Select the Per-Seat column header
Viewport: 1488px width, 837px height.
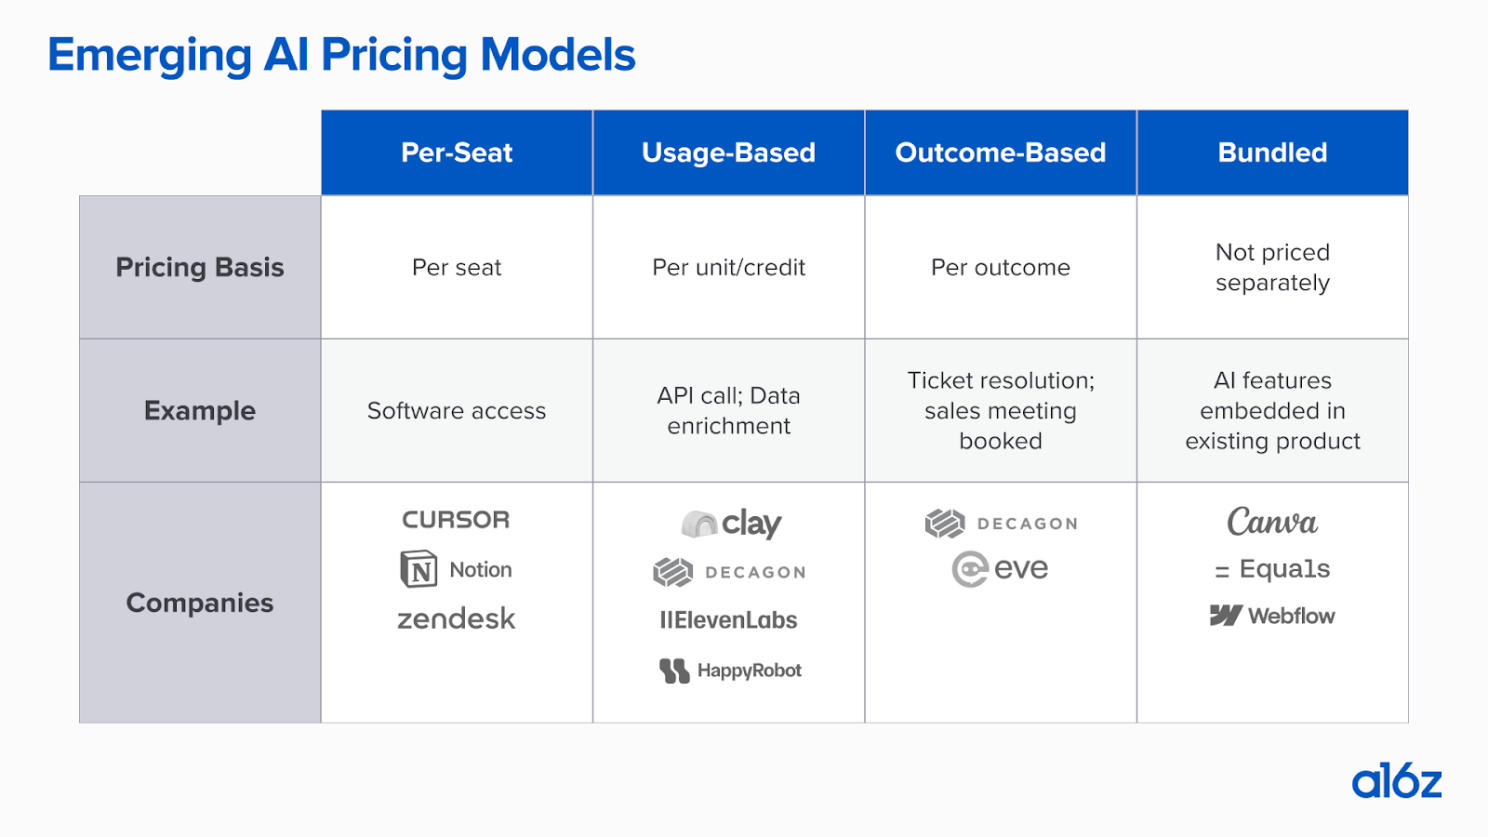tap(457, 153)
